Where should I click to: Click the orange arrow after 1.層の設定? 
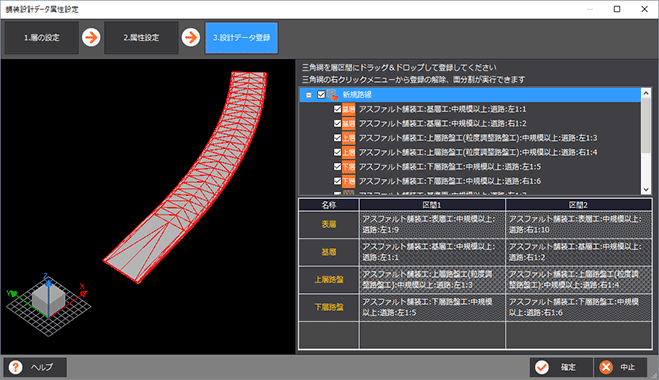tap(91, 38)
